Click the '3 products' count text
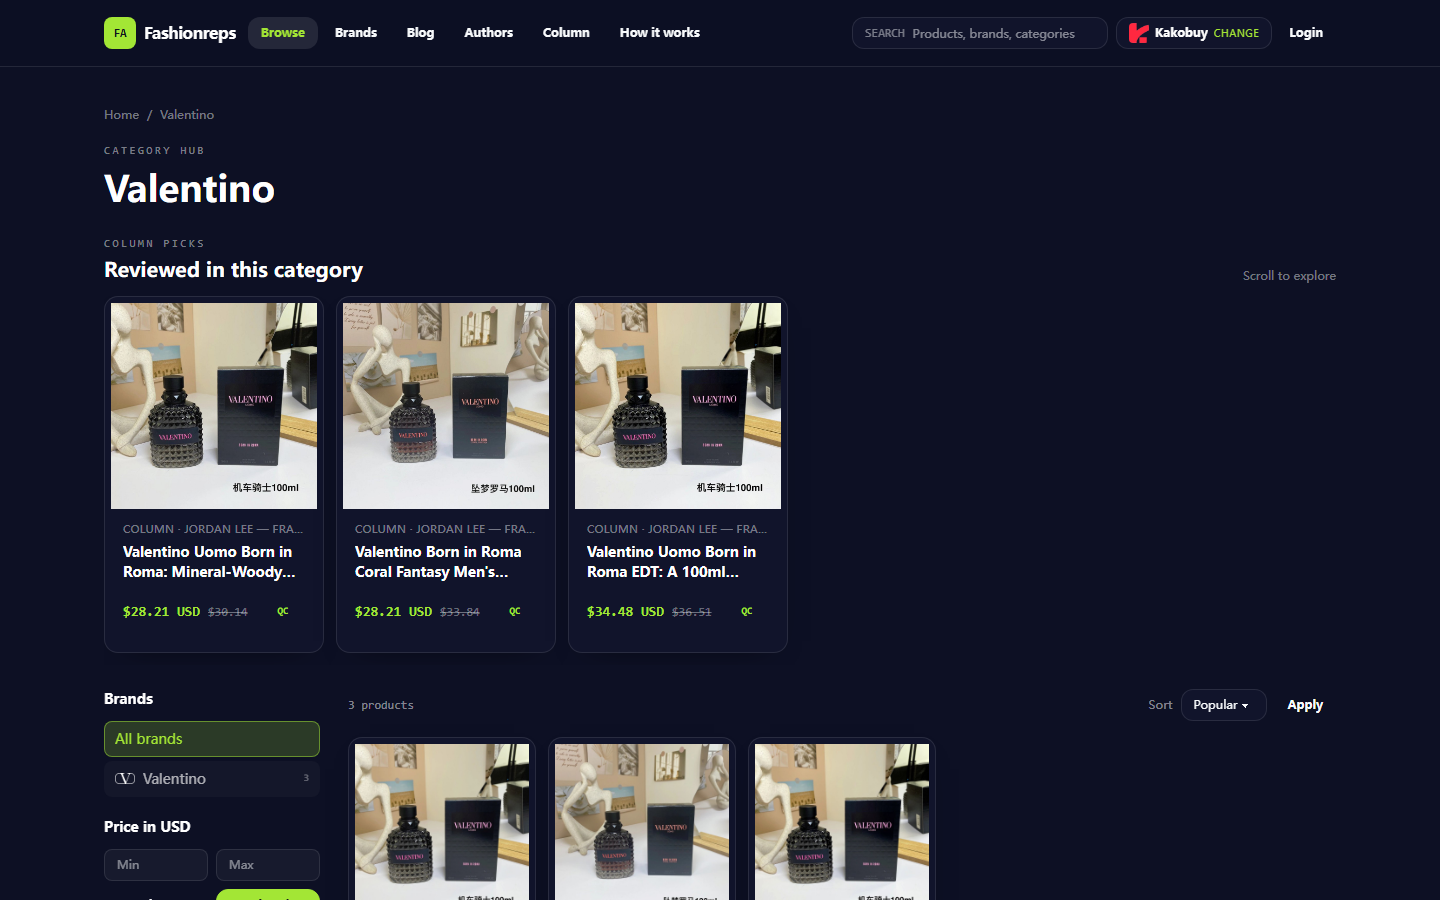Viewport: 1440px width, 900px height. tap(381, 705)
